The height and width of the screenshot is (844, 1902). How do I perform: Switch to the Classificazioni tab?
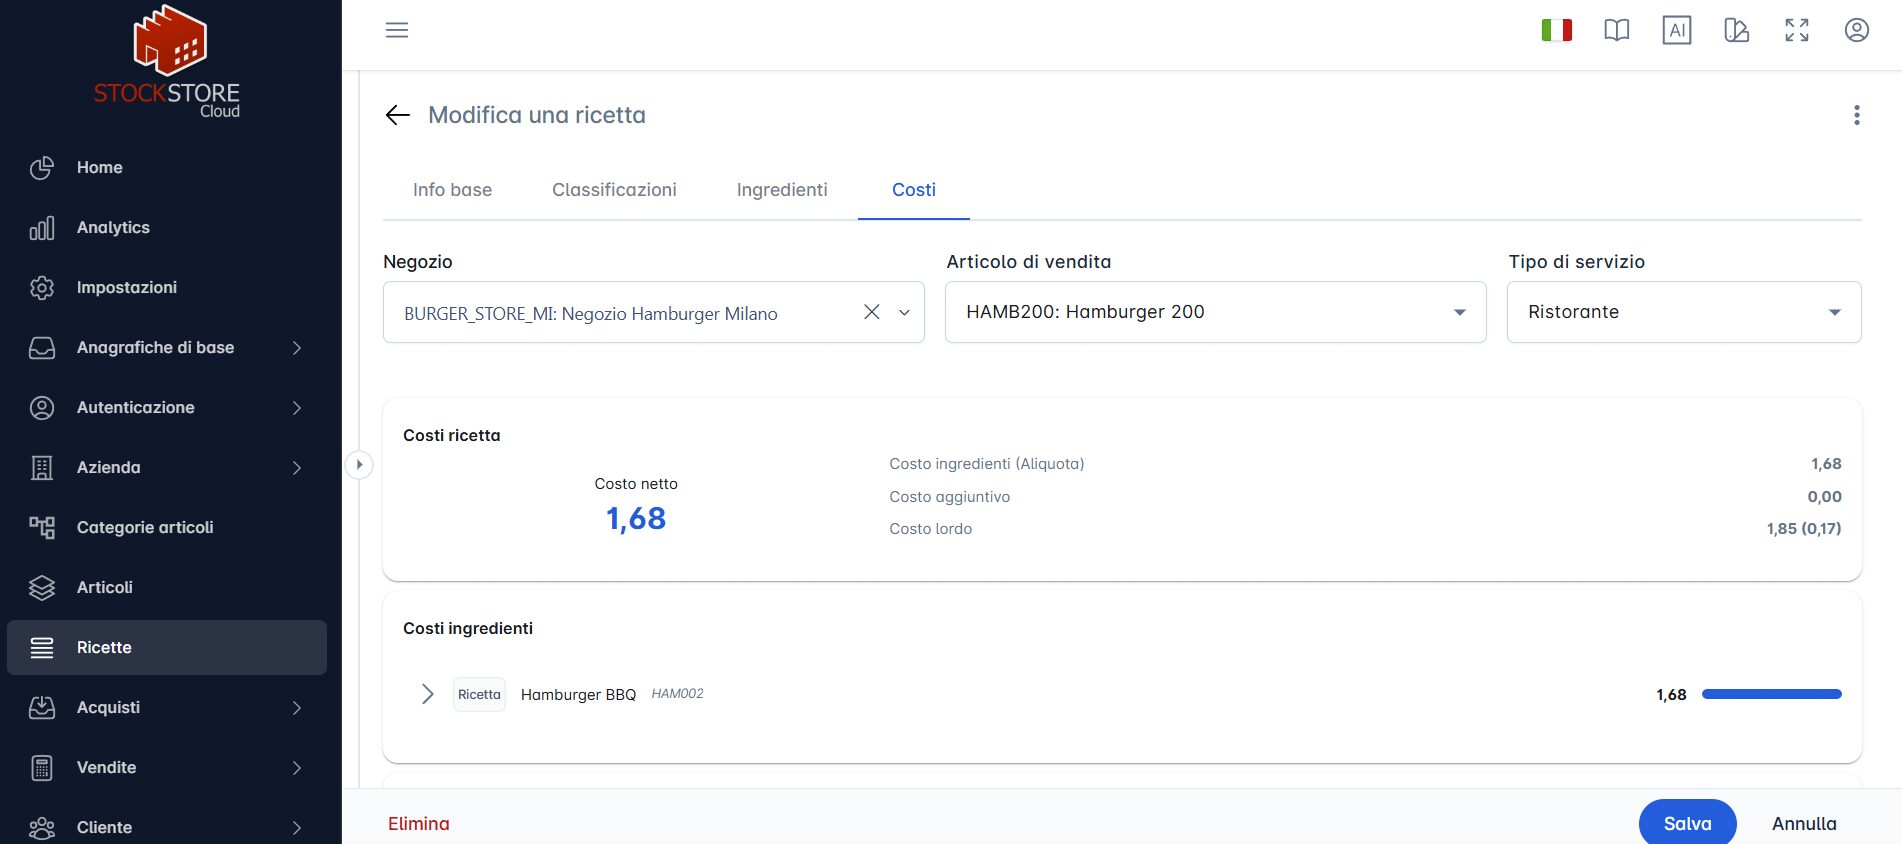pos(614,190)
